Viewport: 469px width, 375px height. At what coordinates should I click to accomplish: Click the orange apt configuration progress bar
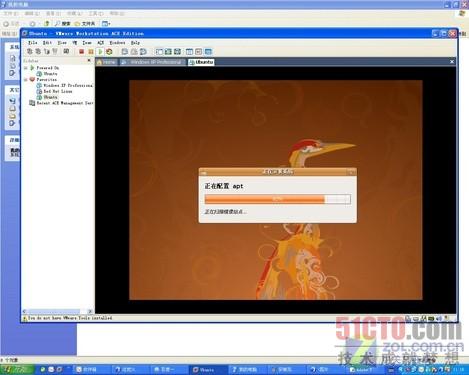pos(277,199)
